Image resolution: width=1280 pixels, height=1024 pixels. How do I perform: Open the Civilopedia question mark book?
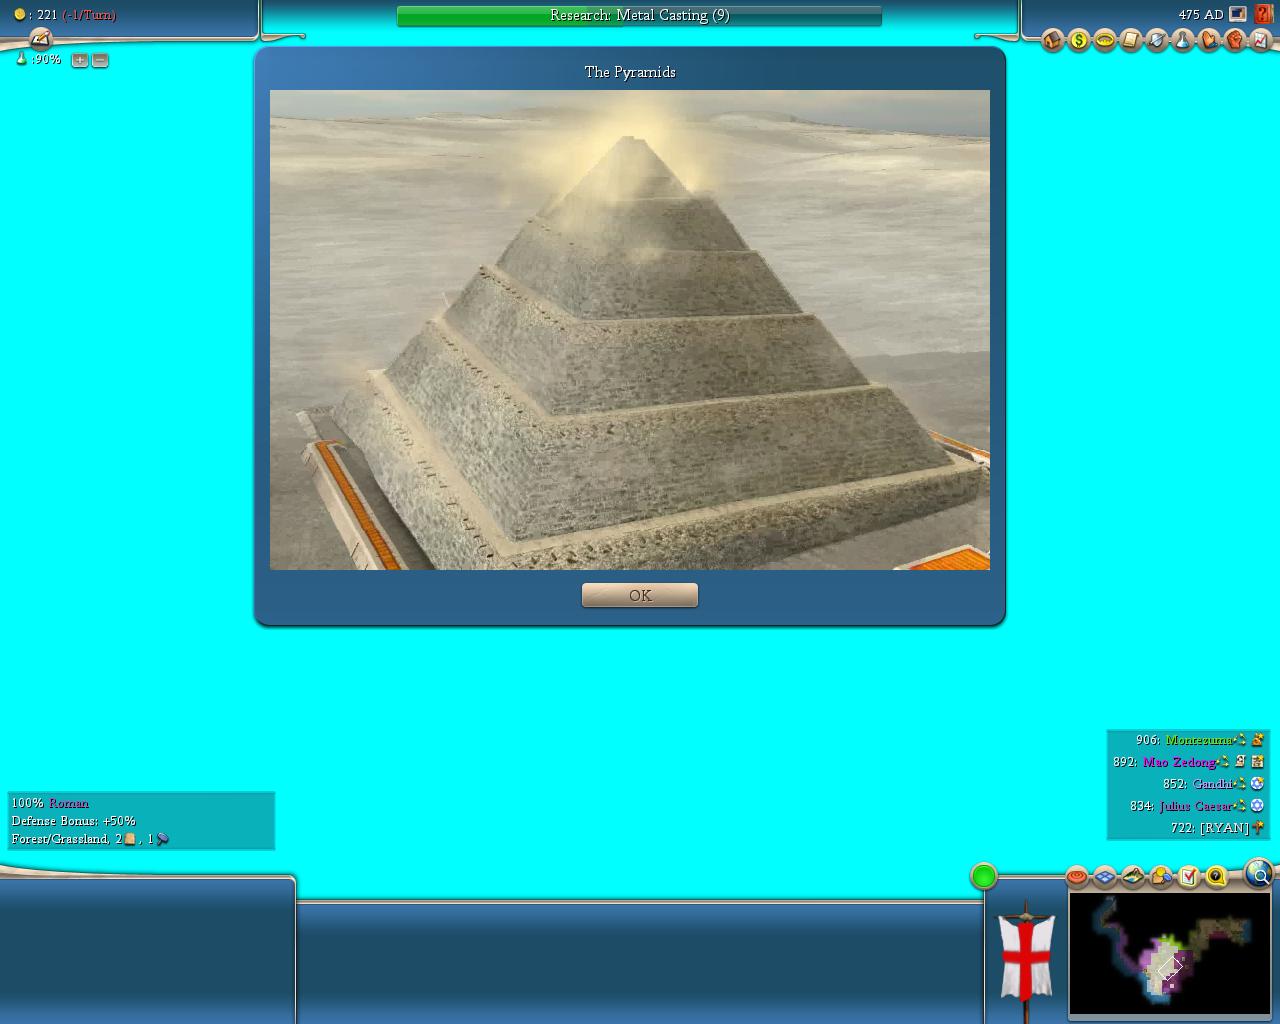[1263, 14]
